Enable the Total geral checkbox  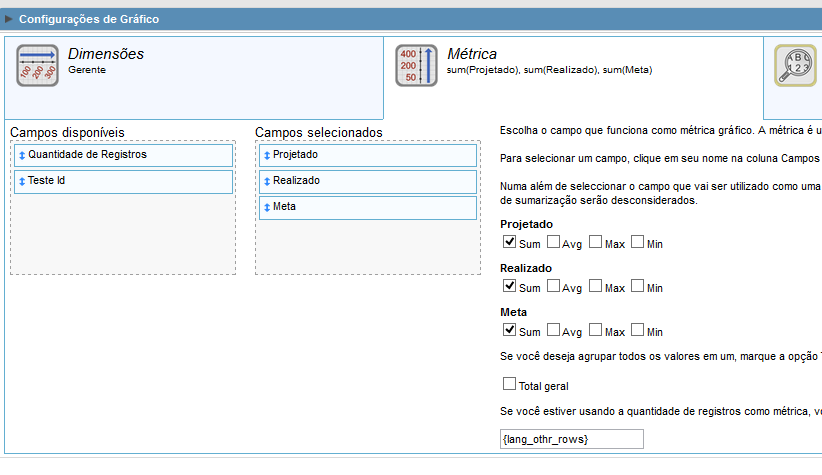click(509, 385)
